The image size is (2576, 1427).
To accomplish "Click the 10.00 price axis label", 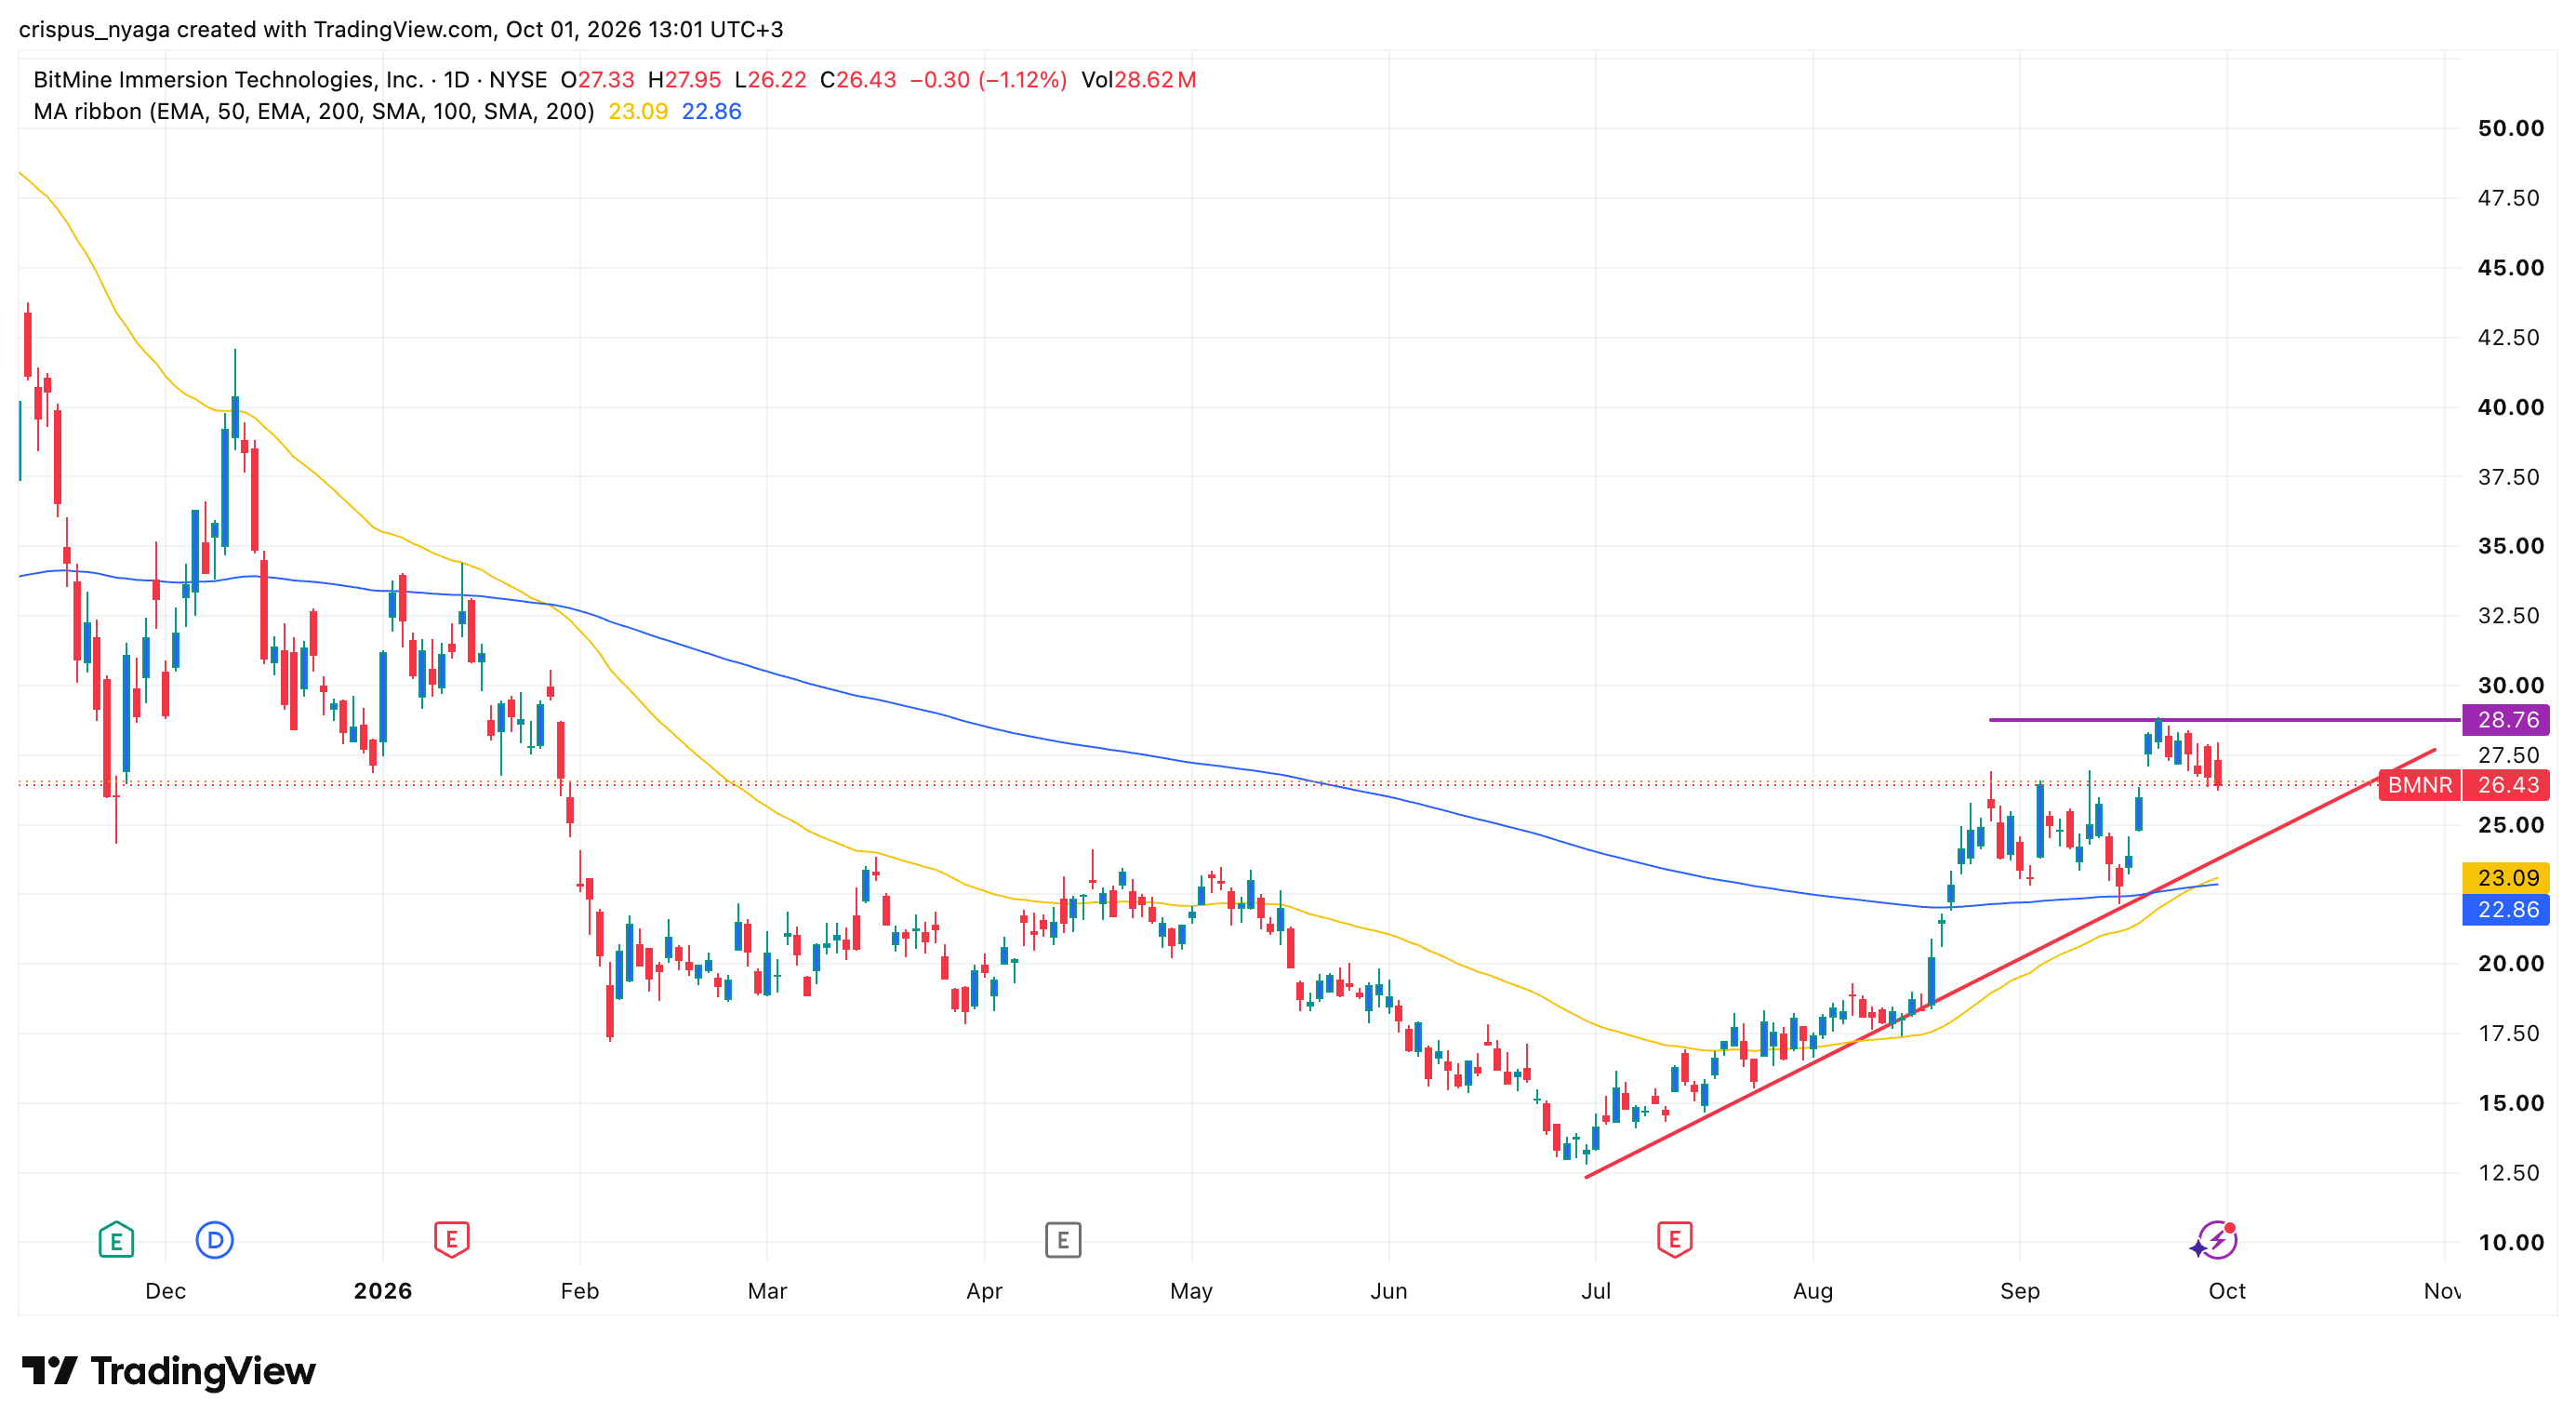I will click(x=2510, y=1242).
